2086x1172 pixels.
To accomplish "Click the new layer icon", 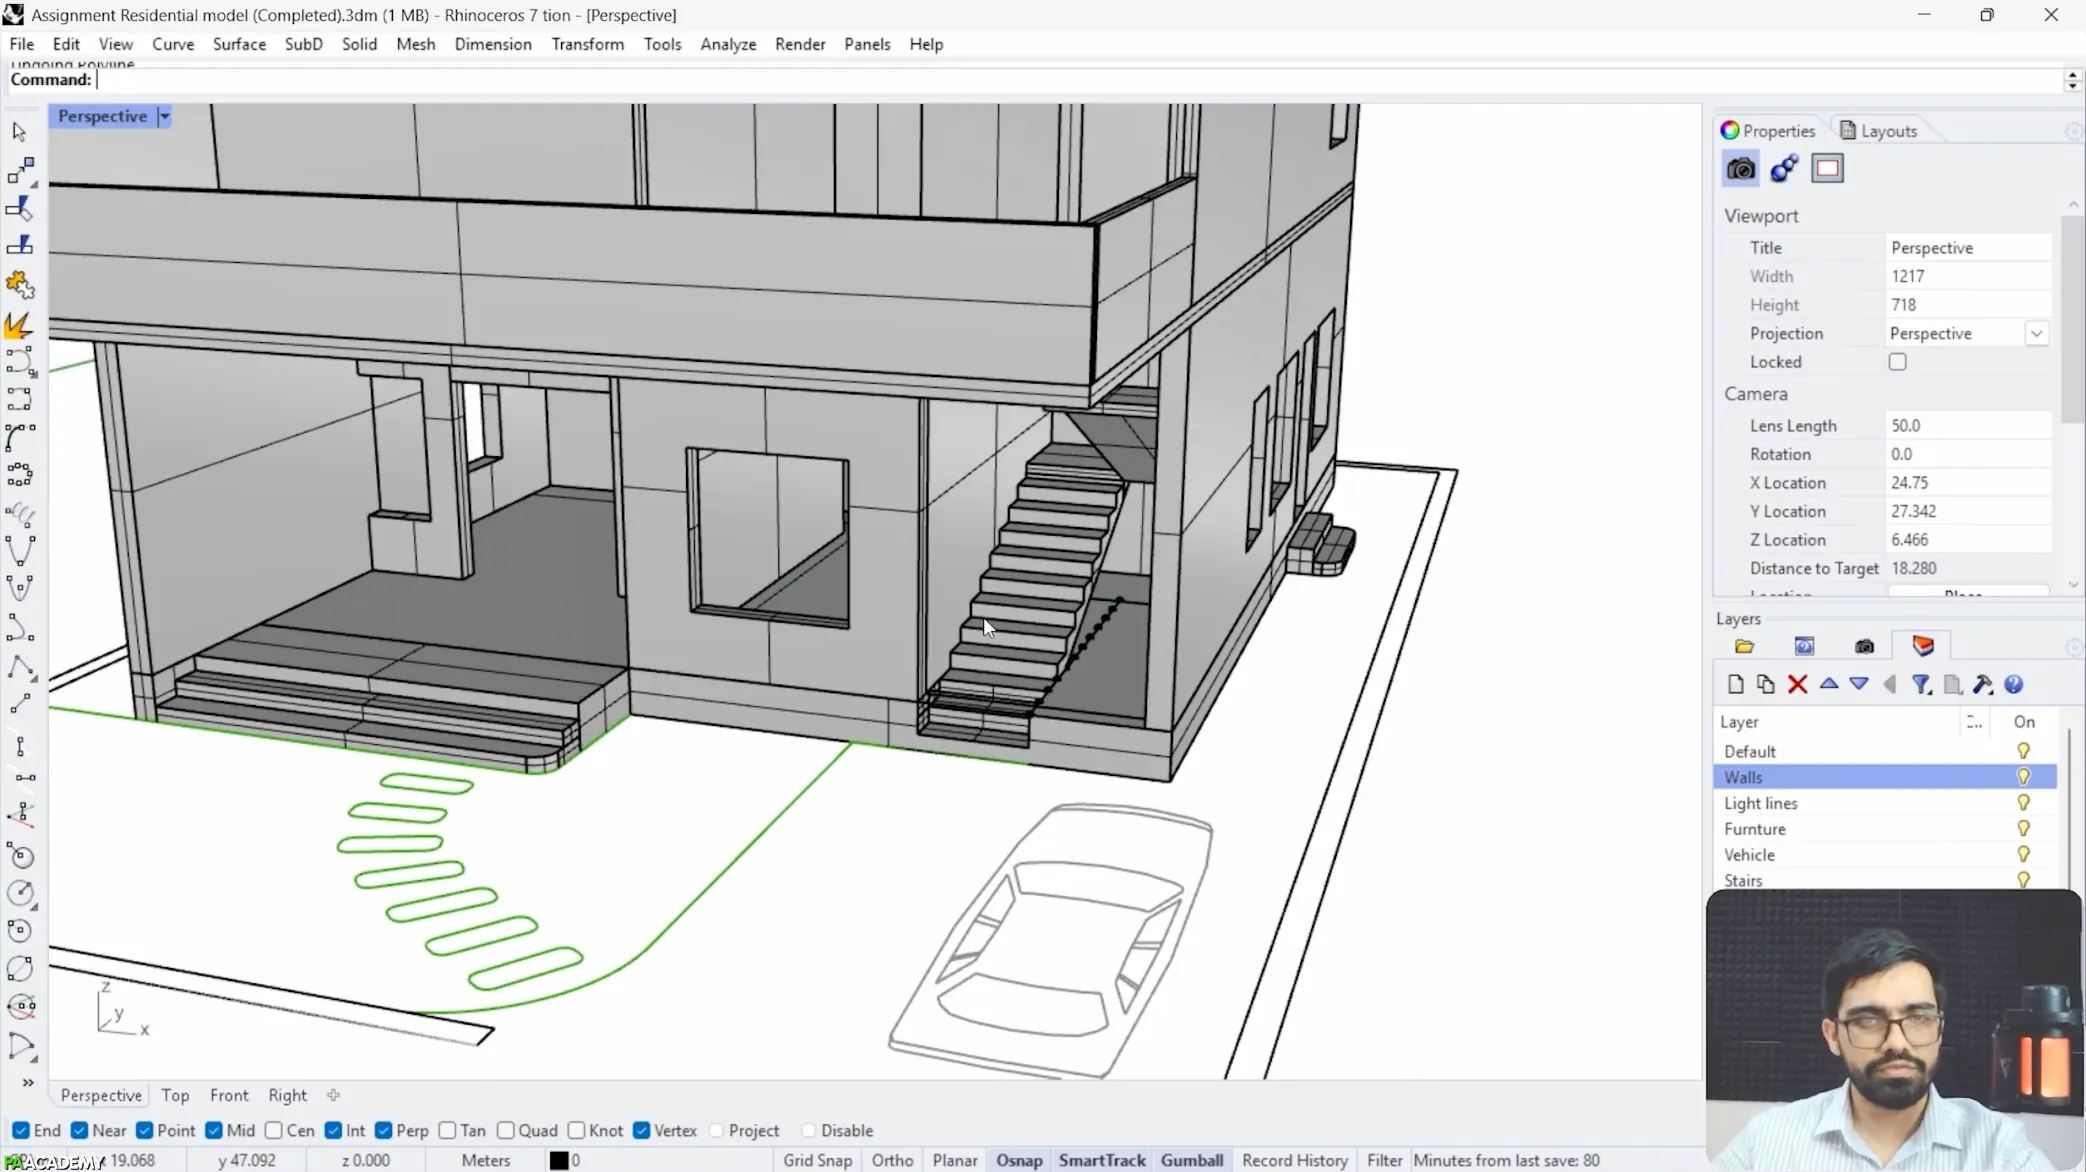I will pyautogui.click(x=1735, y=685).
